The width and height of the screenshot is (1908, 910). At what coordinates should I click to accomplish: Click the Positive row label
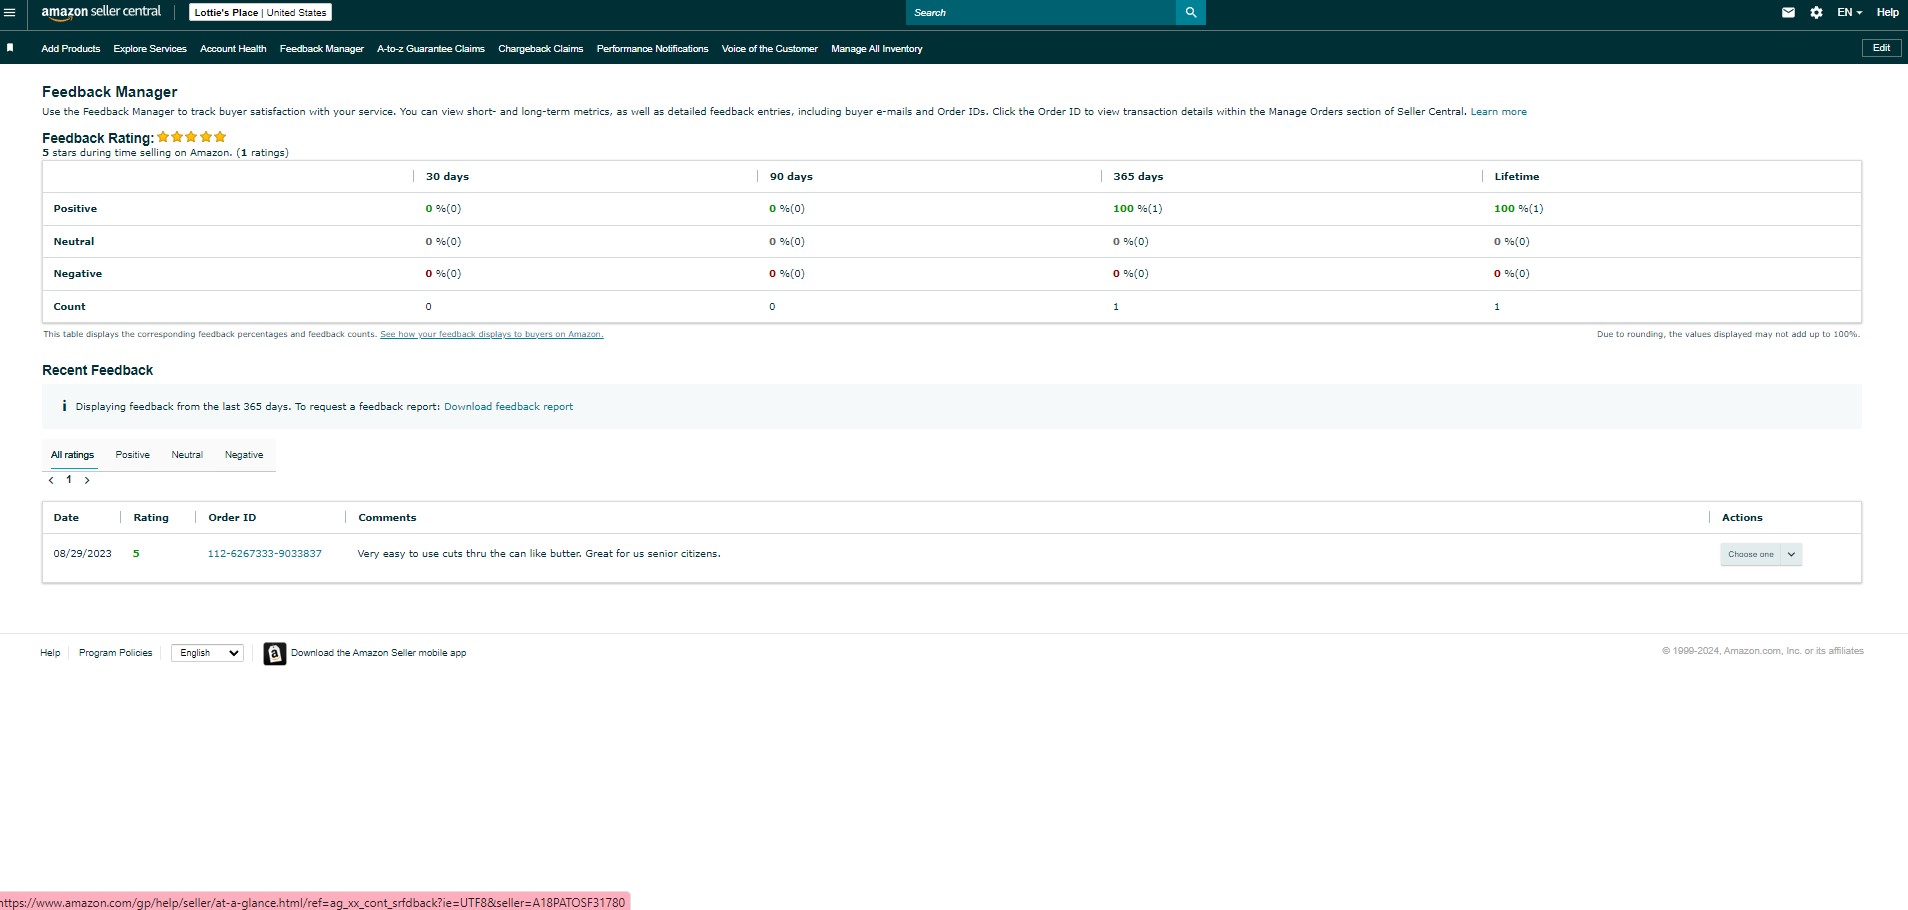pos(75,209)
